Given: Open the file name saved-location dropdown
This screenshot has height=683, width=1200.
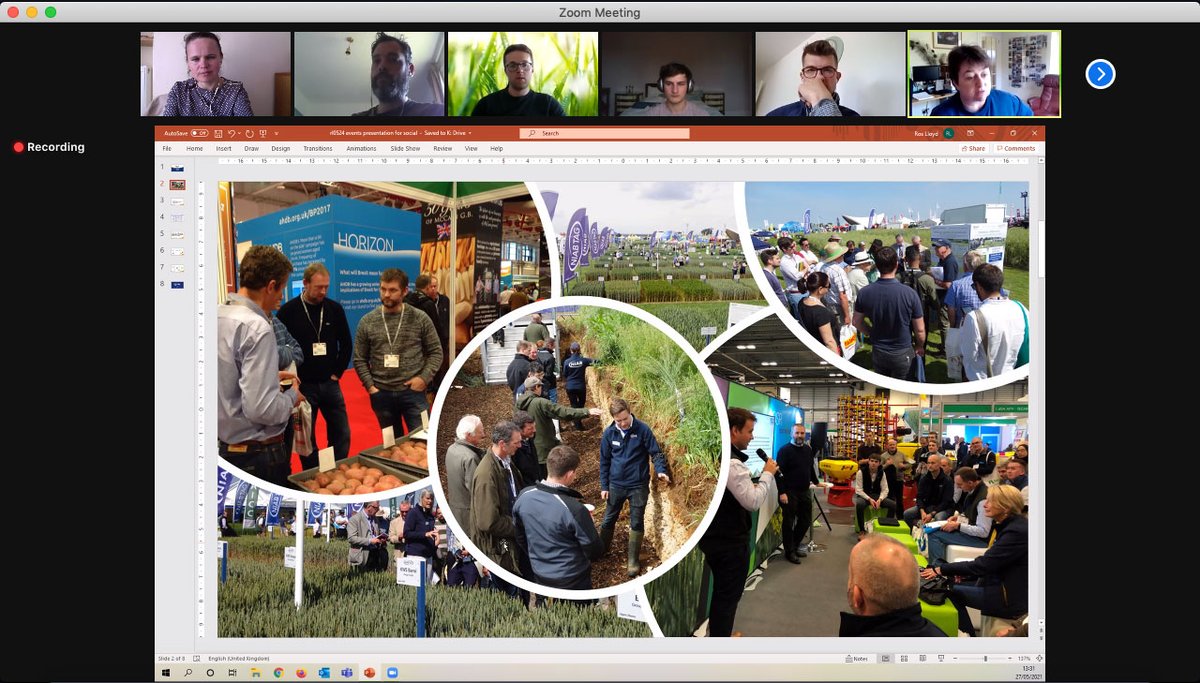Looking at the screenshot, I should (470, 133).
